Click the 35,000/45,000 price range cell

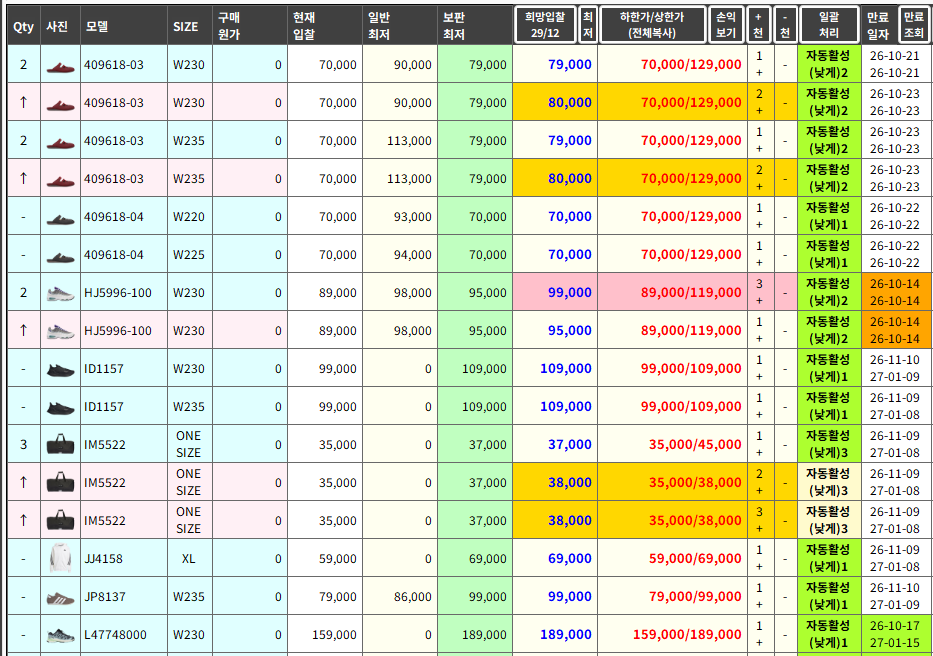pyautogui.click(x=672, y=445)
